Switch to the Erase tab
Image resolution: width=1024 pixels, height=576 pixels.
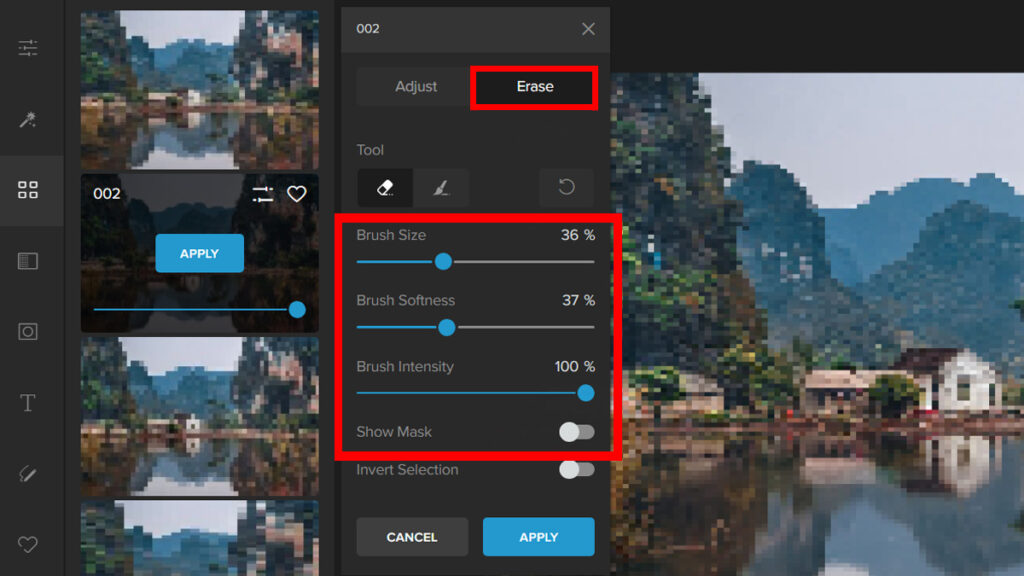click(x=535, y=87)
